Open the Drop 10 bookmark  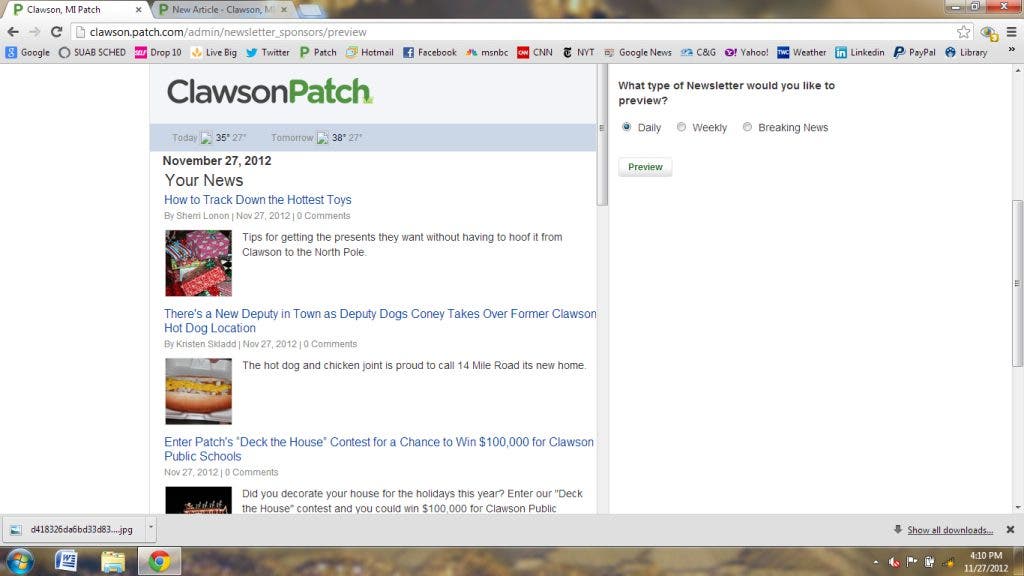158,52
